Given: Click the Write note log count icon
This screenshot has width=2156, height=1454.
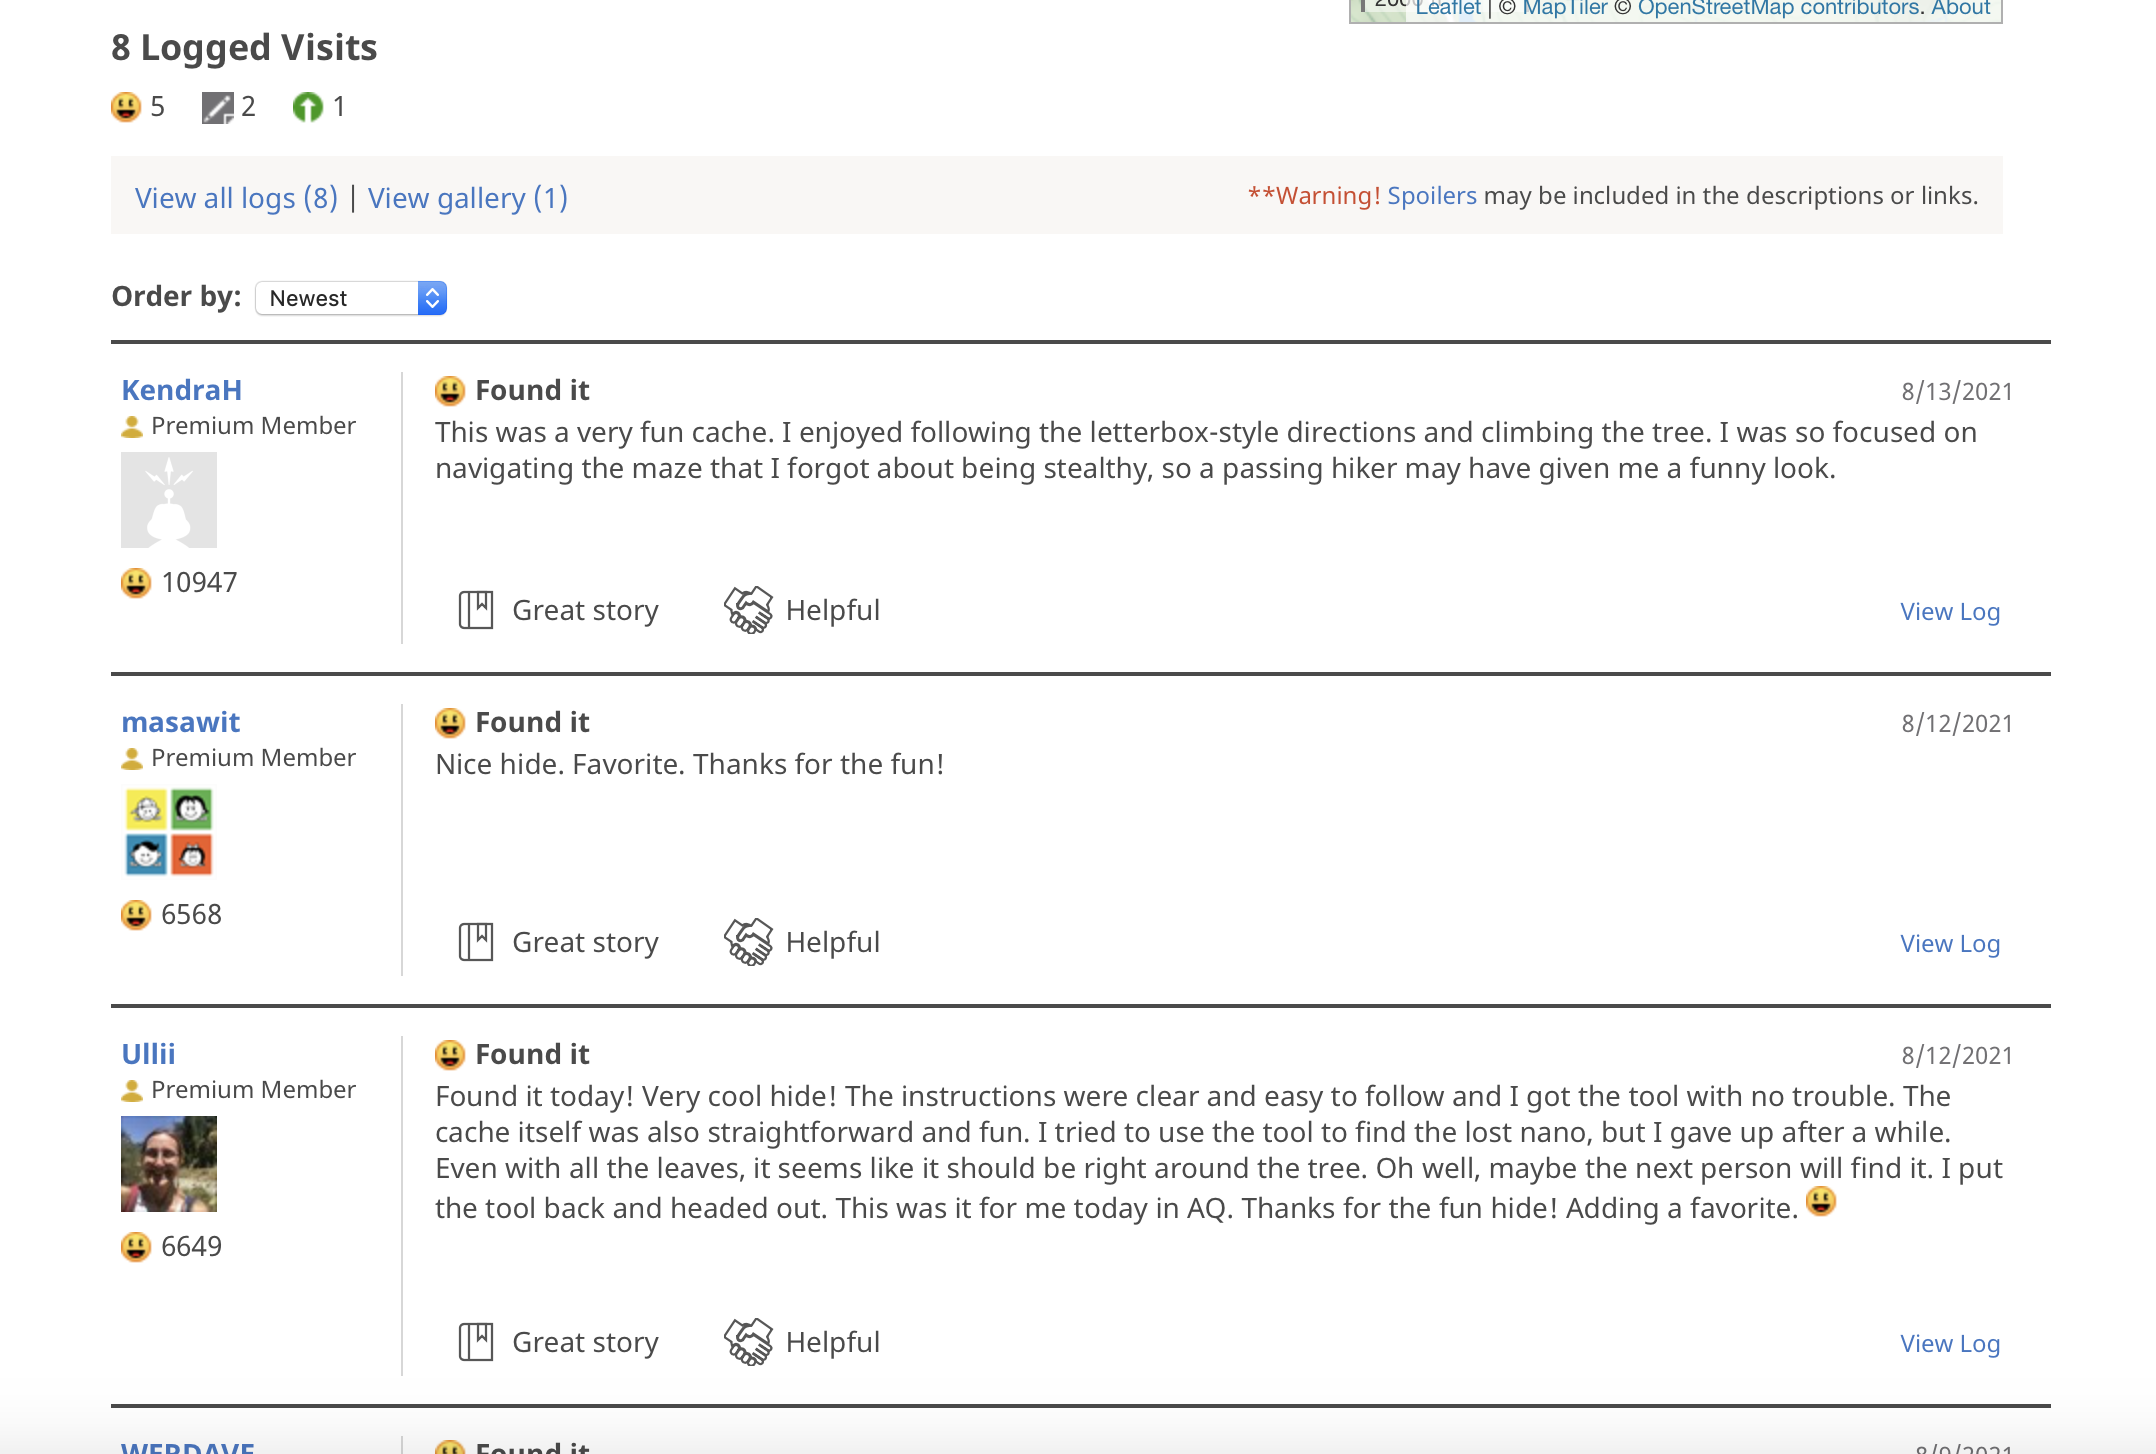Looking at the screenshot, I should pos(217,107).
